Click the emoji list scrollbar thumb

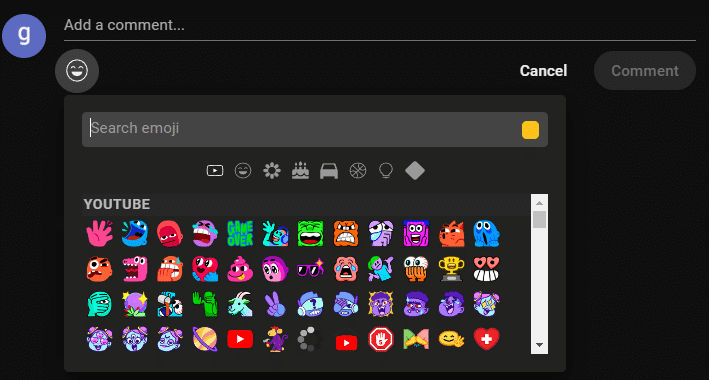pyautogui.click(x=539, y=219)
